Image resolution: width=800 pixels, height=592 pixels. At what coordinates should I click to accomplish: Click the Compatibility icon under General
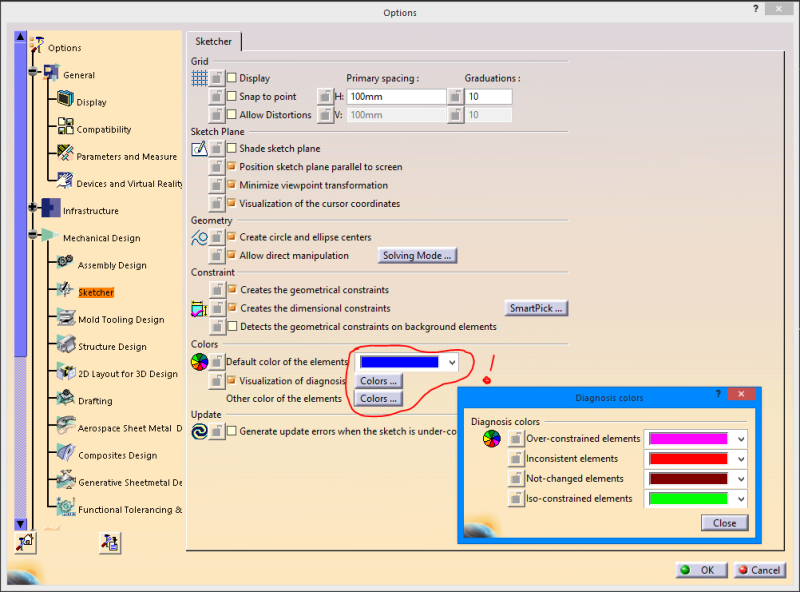[x=64, y=128]
